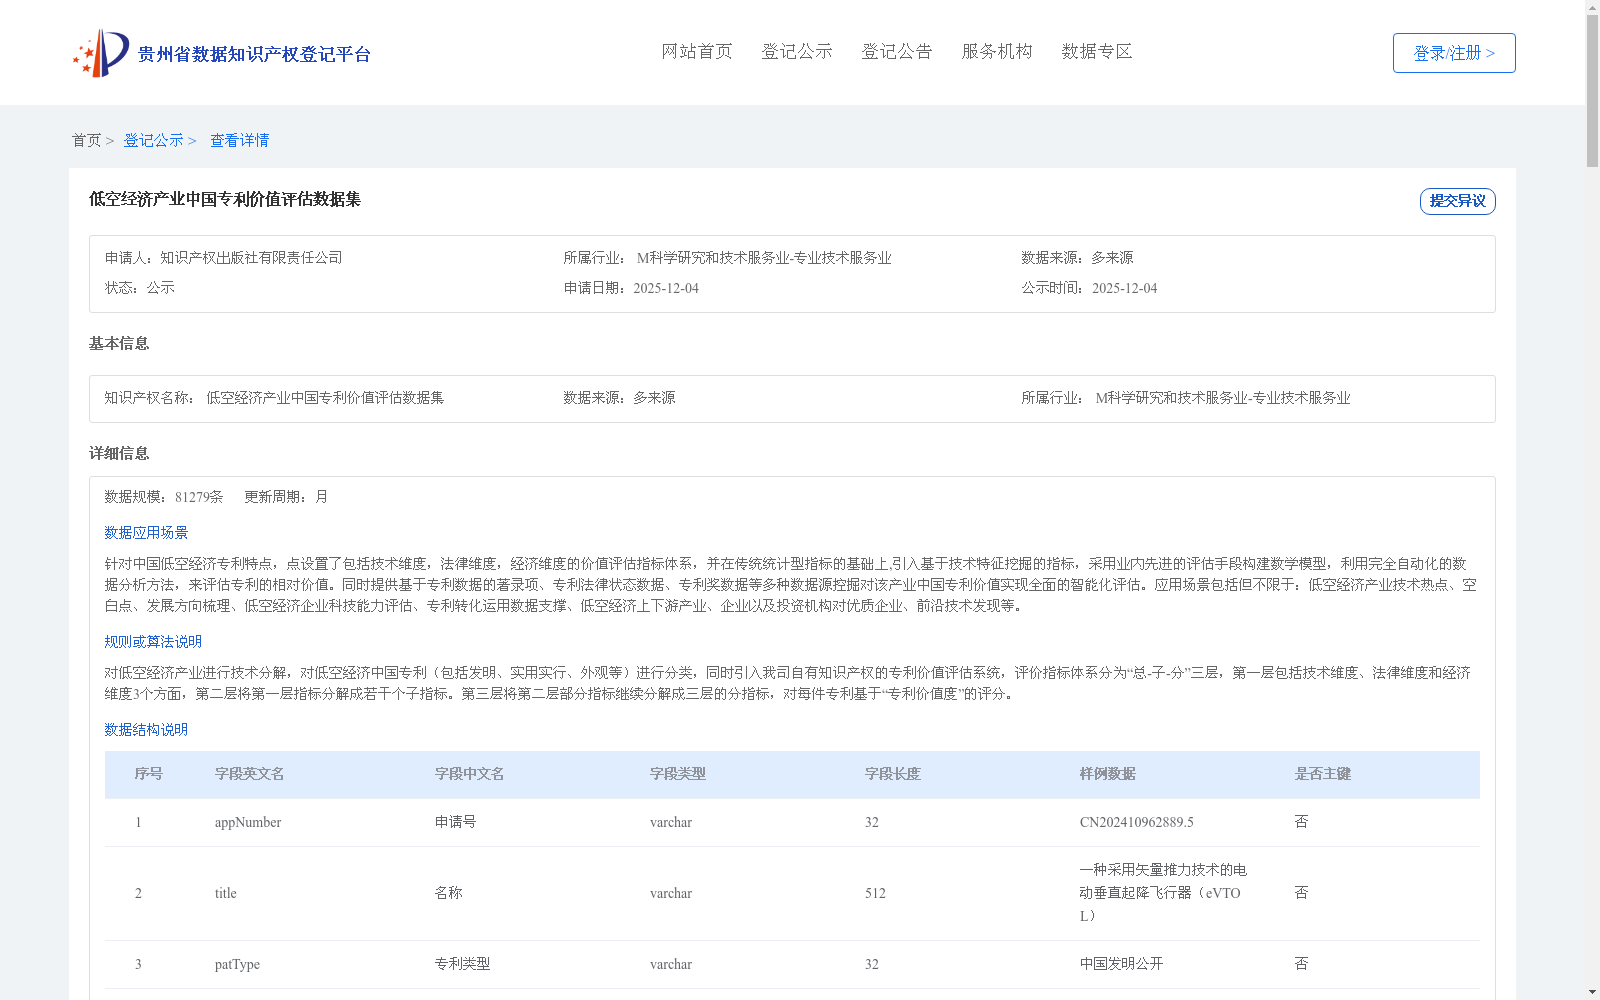Click the 申请号 Chinese name cell

coord(456,823)
